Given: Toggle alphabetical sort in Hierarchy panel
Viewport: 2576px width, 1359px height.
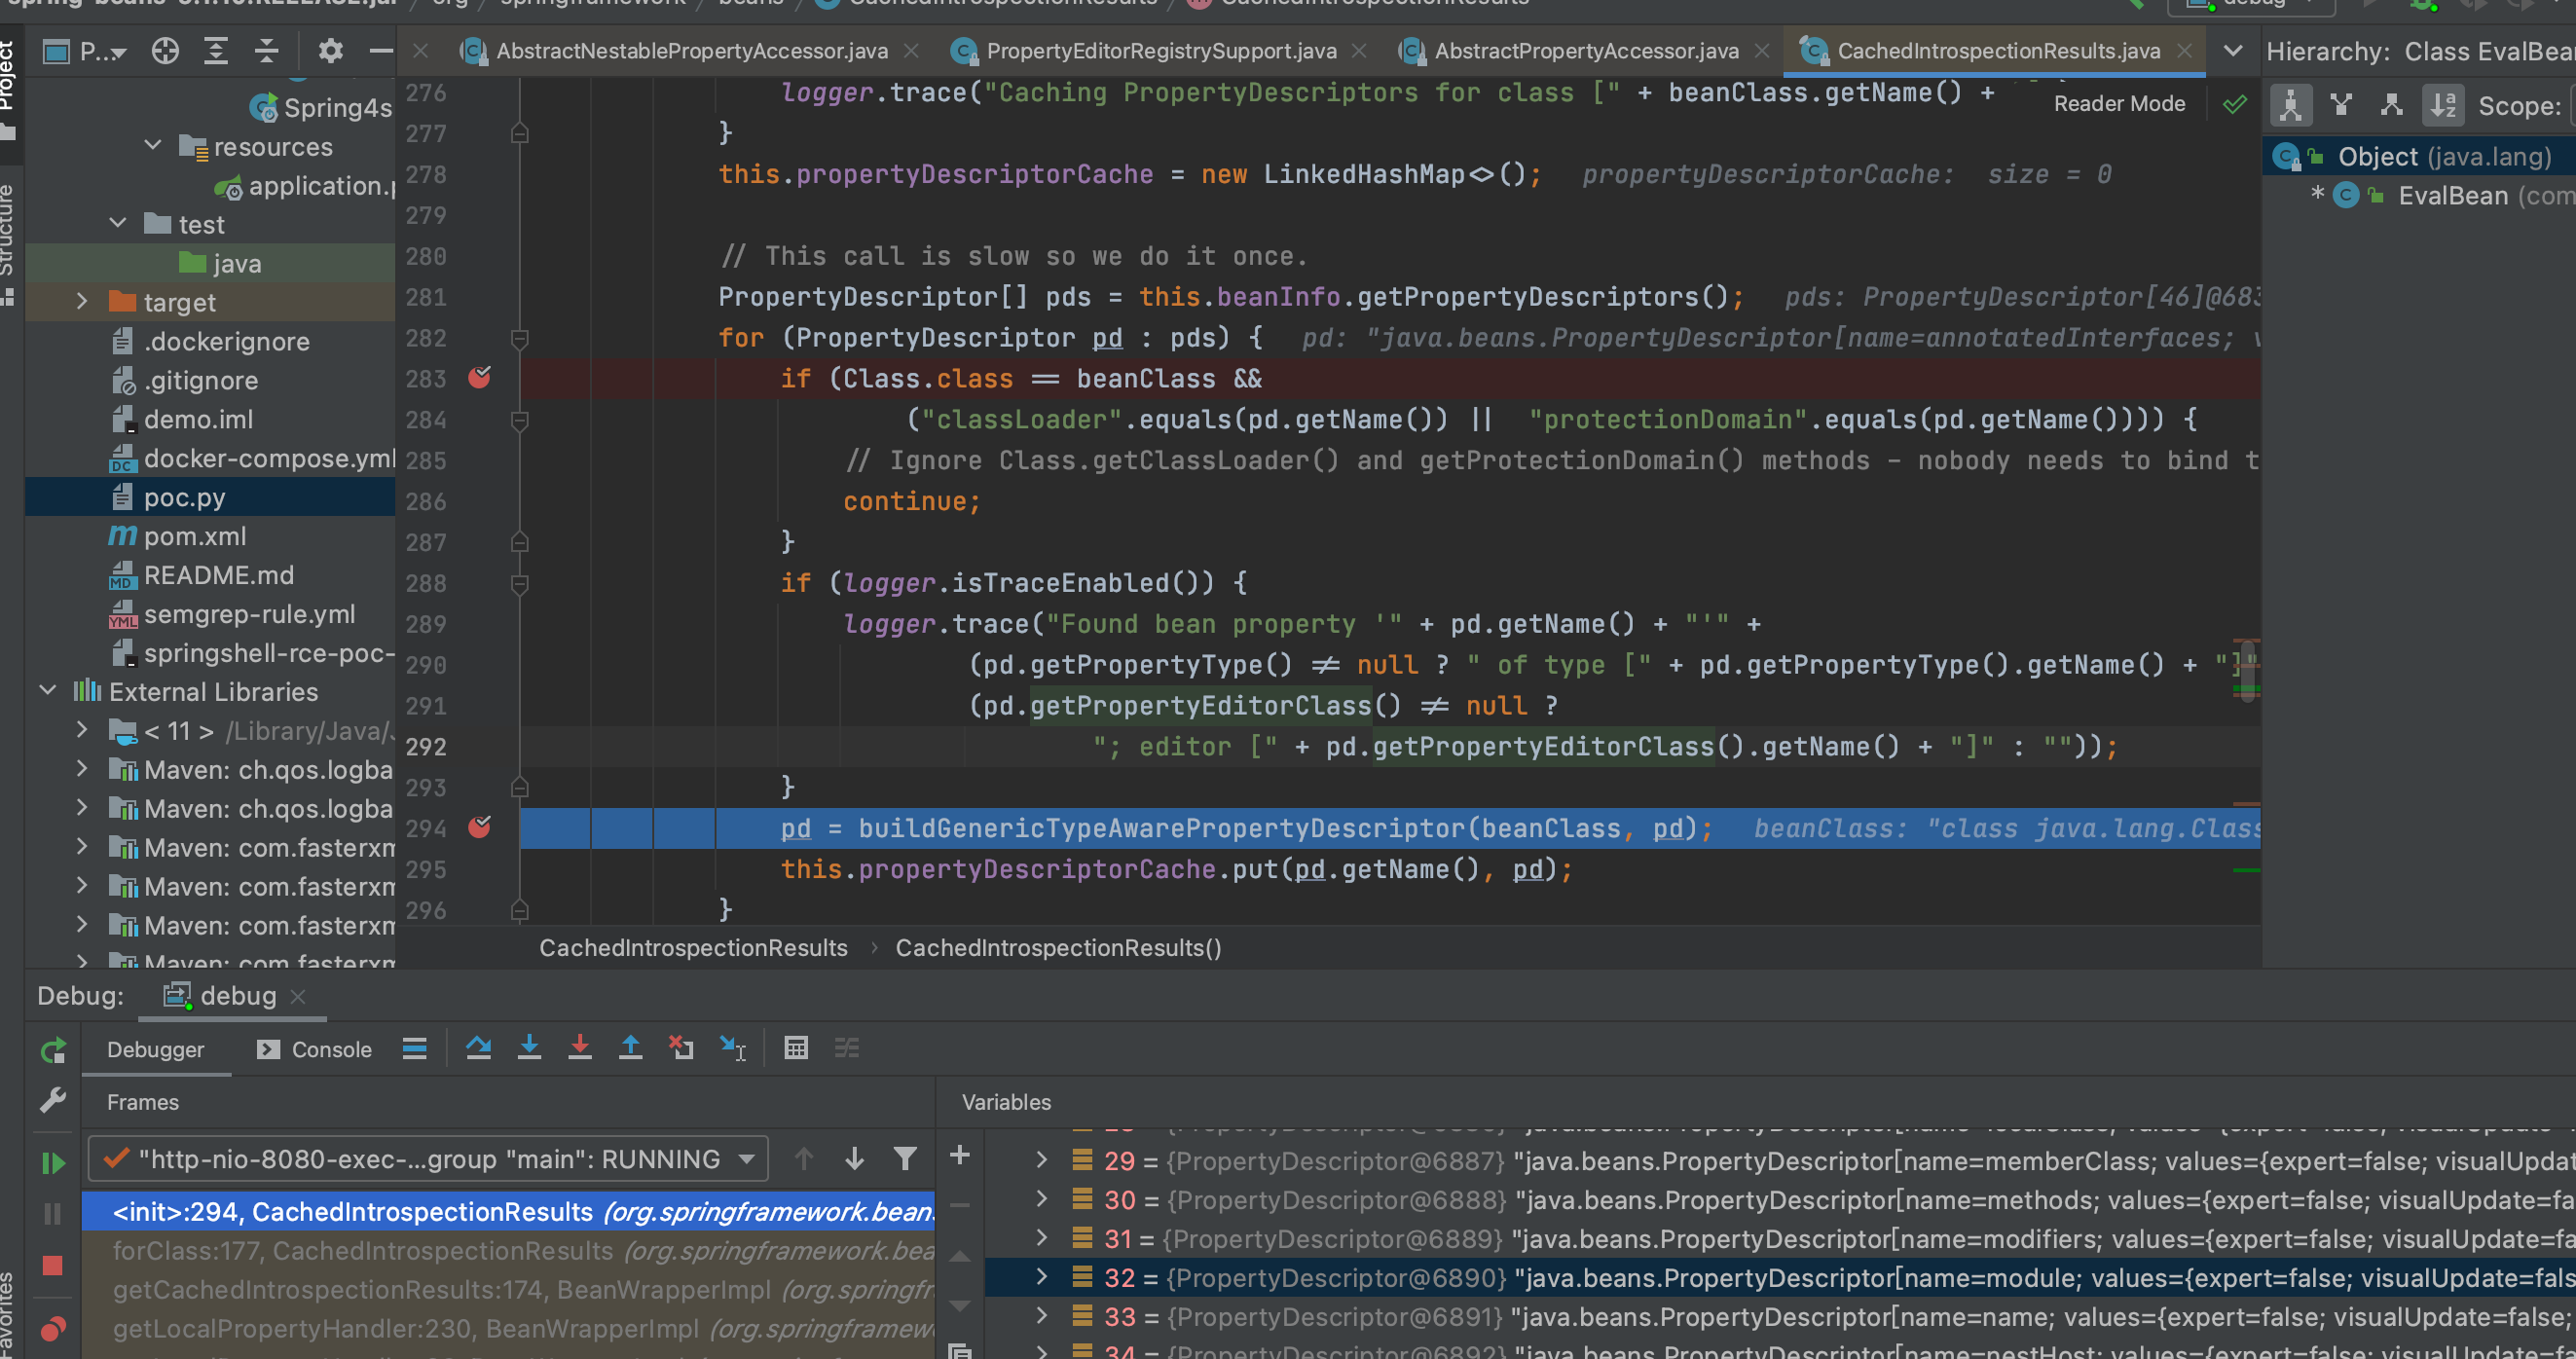Looking at the screenshot, I should [x=2443, y=105].
